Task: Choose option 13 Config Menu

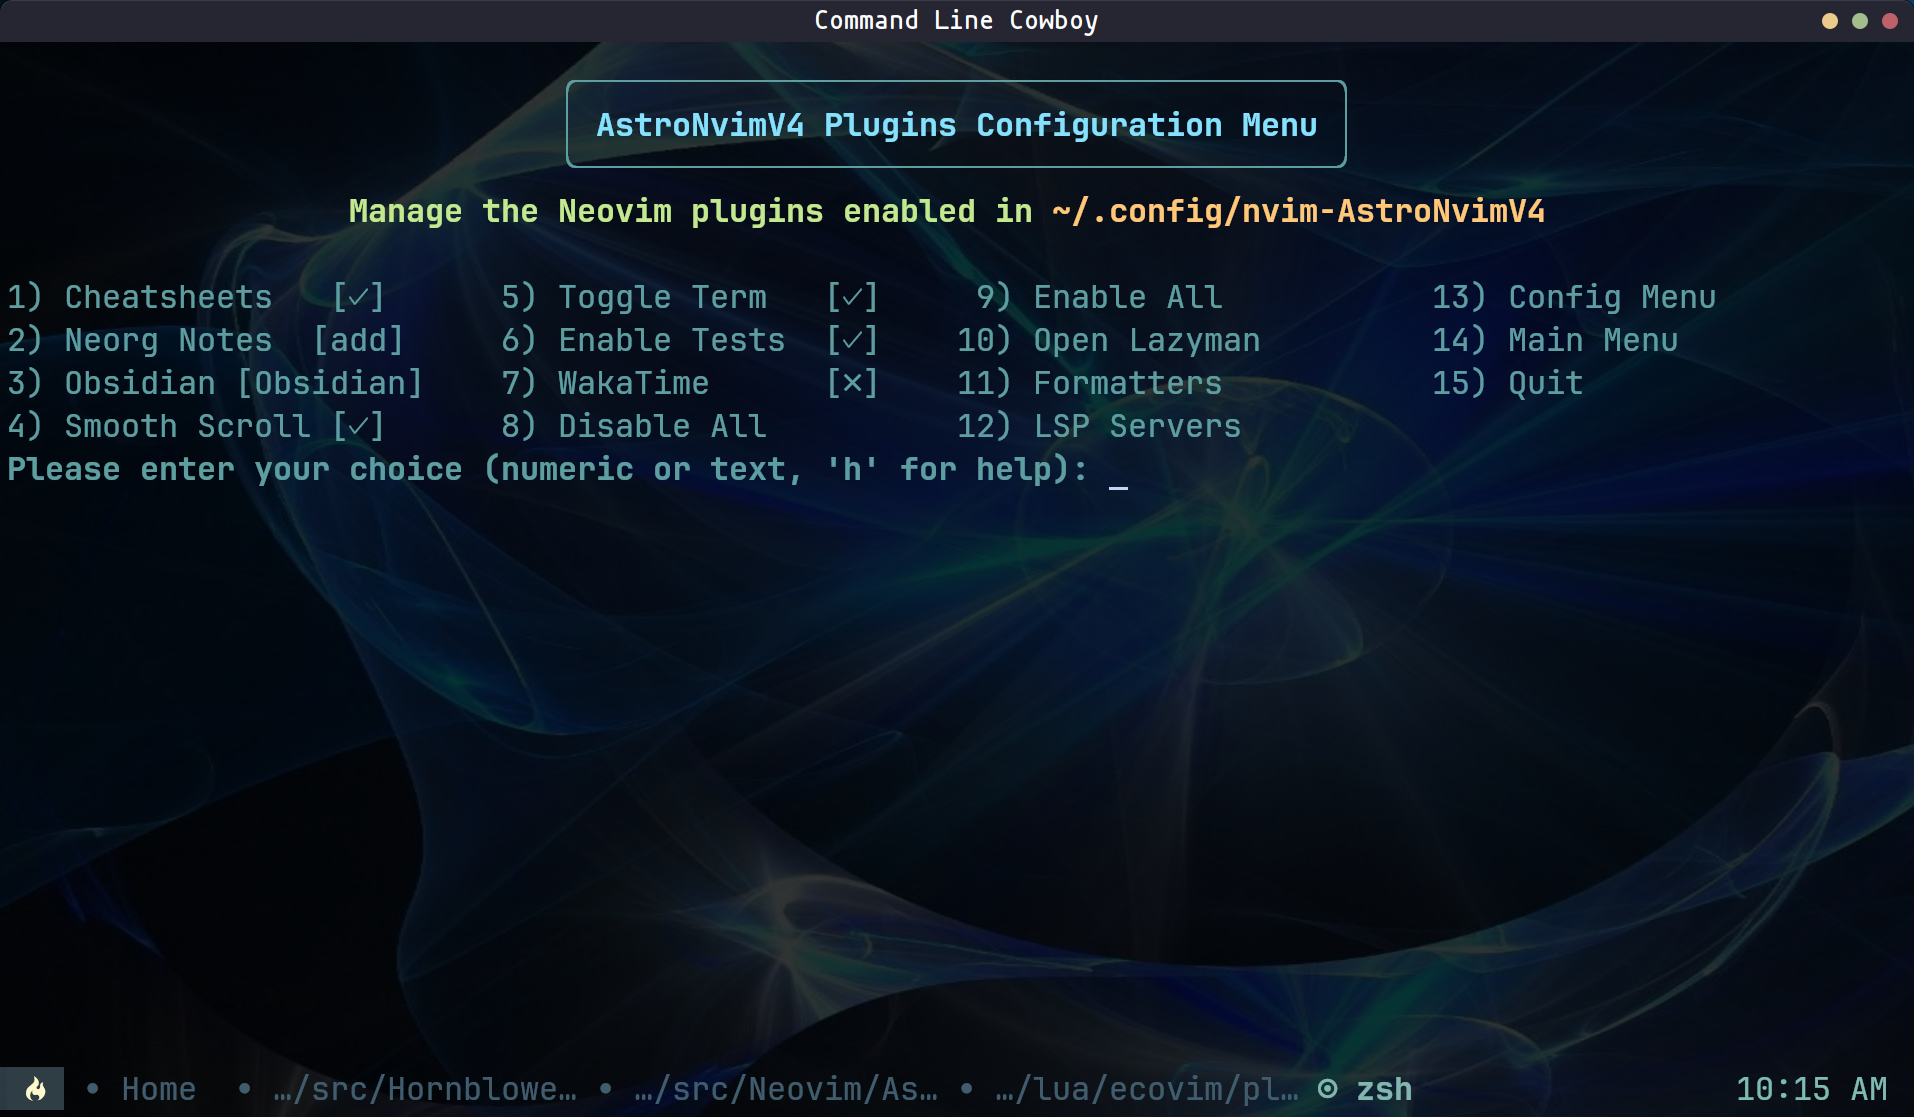Action: click(1574, 297)
